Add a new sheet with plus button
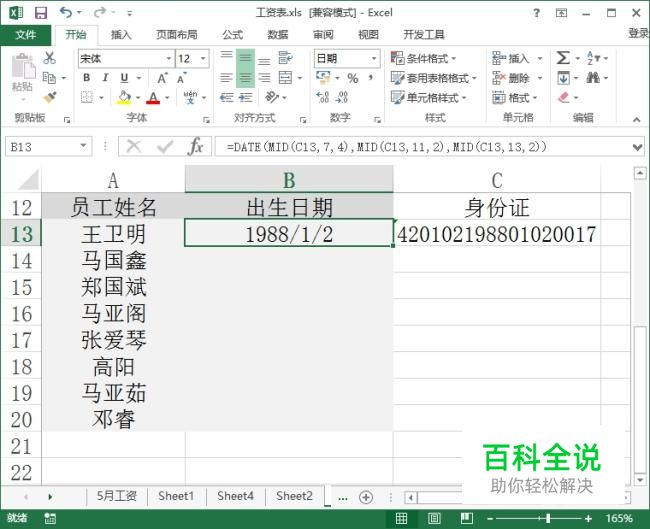Image resolution: width=650 pixels, height=529 pixels. 366,497
